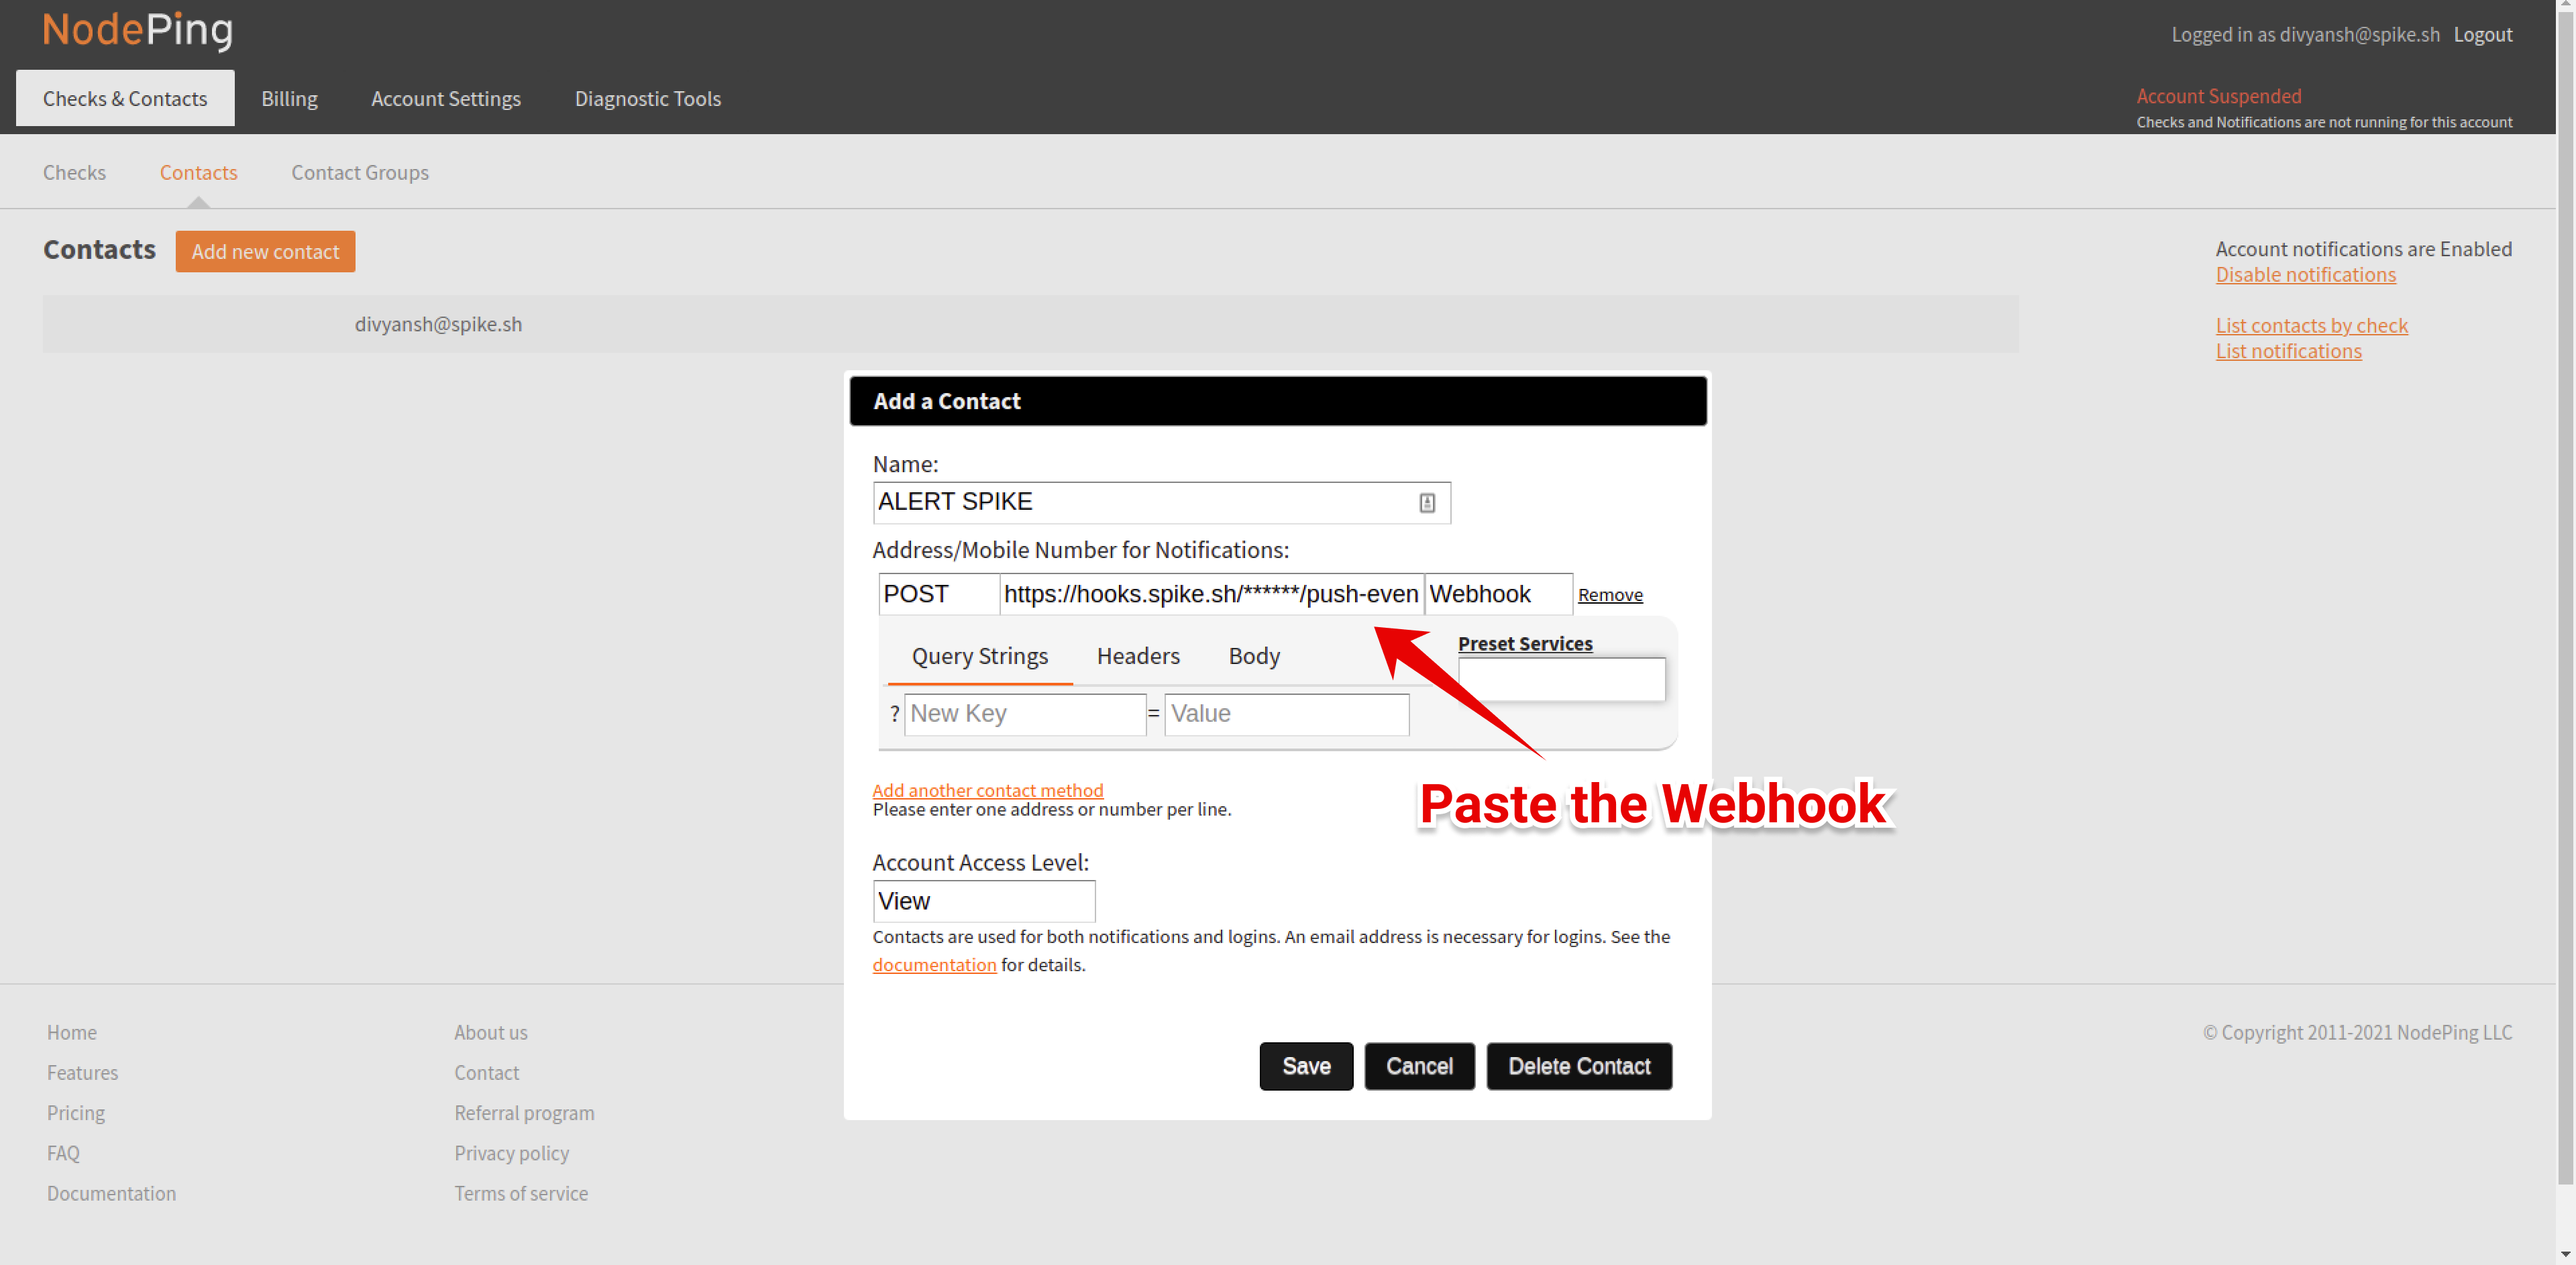2576x1265 pixels.
Task: Switch to the Checks subtab
Action: [x=74, y=172]
